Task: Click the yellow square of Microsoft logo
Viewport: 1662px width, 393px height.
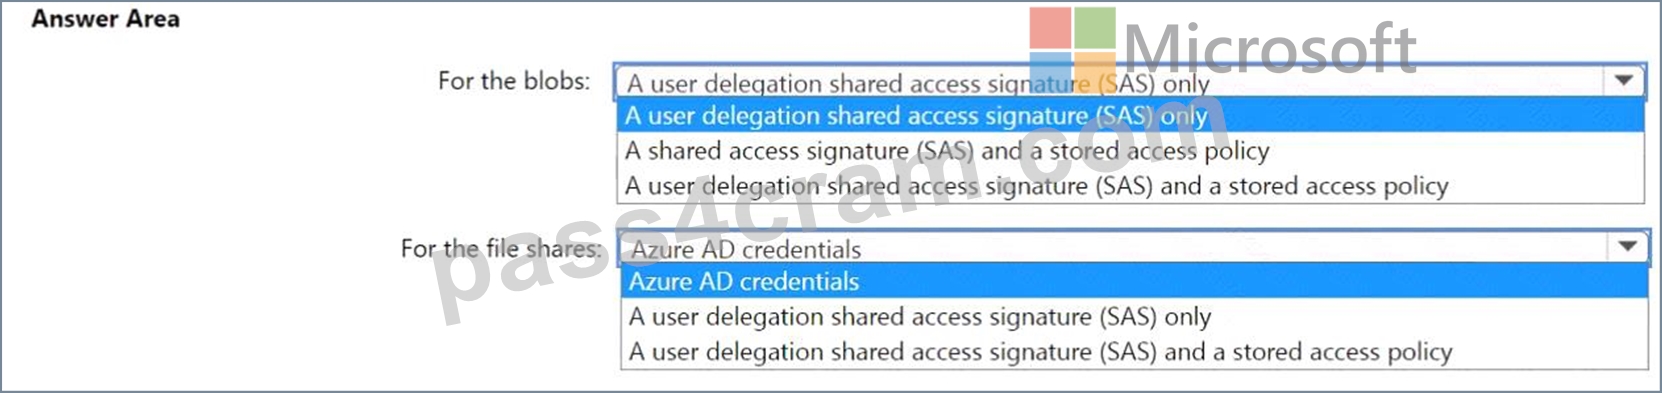Action: tap(1095, 74)
